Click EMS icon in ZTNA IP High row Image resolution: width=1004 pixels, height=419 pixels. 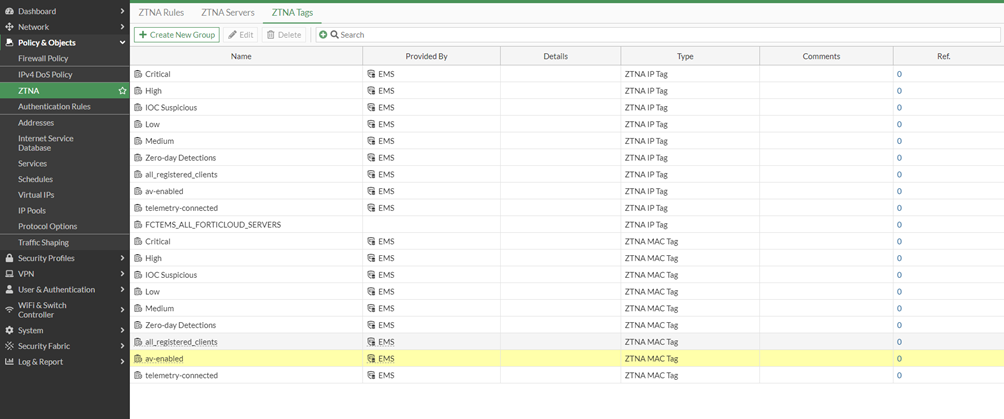(371, 91)
